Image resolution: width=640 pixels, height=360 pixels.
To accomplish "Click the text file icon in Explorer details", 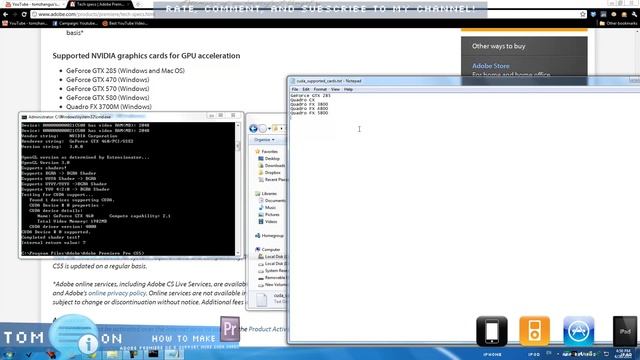I will [262, 300].
